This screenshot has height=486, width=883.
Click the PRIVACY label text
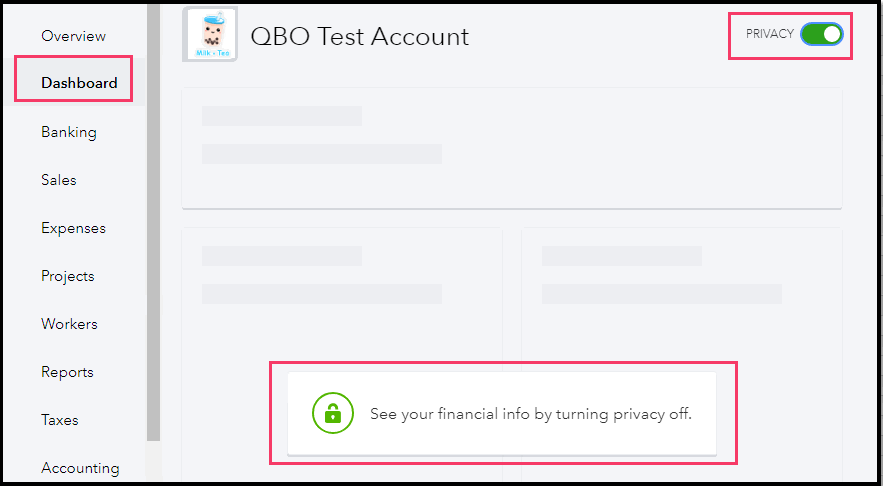[x=769, y=34]
